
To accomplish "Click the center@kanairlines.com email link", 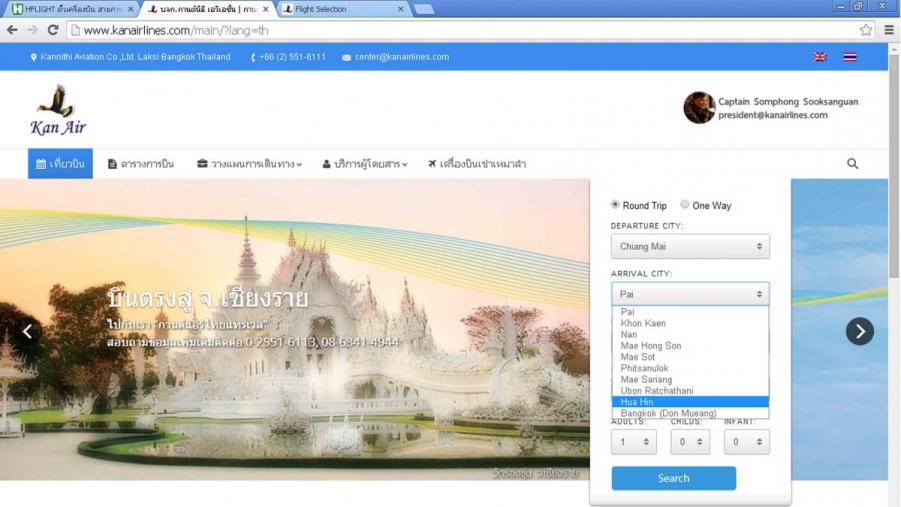I will (x=401, y=57).
